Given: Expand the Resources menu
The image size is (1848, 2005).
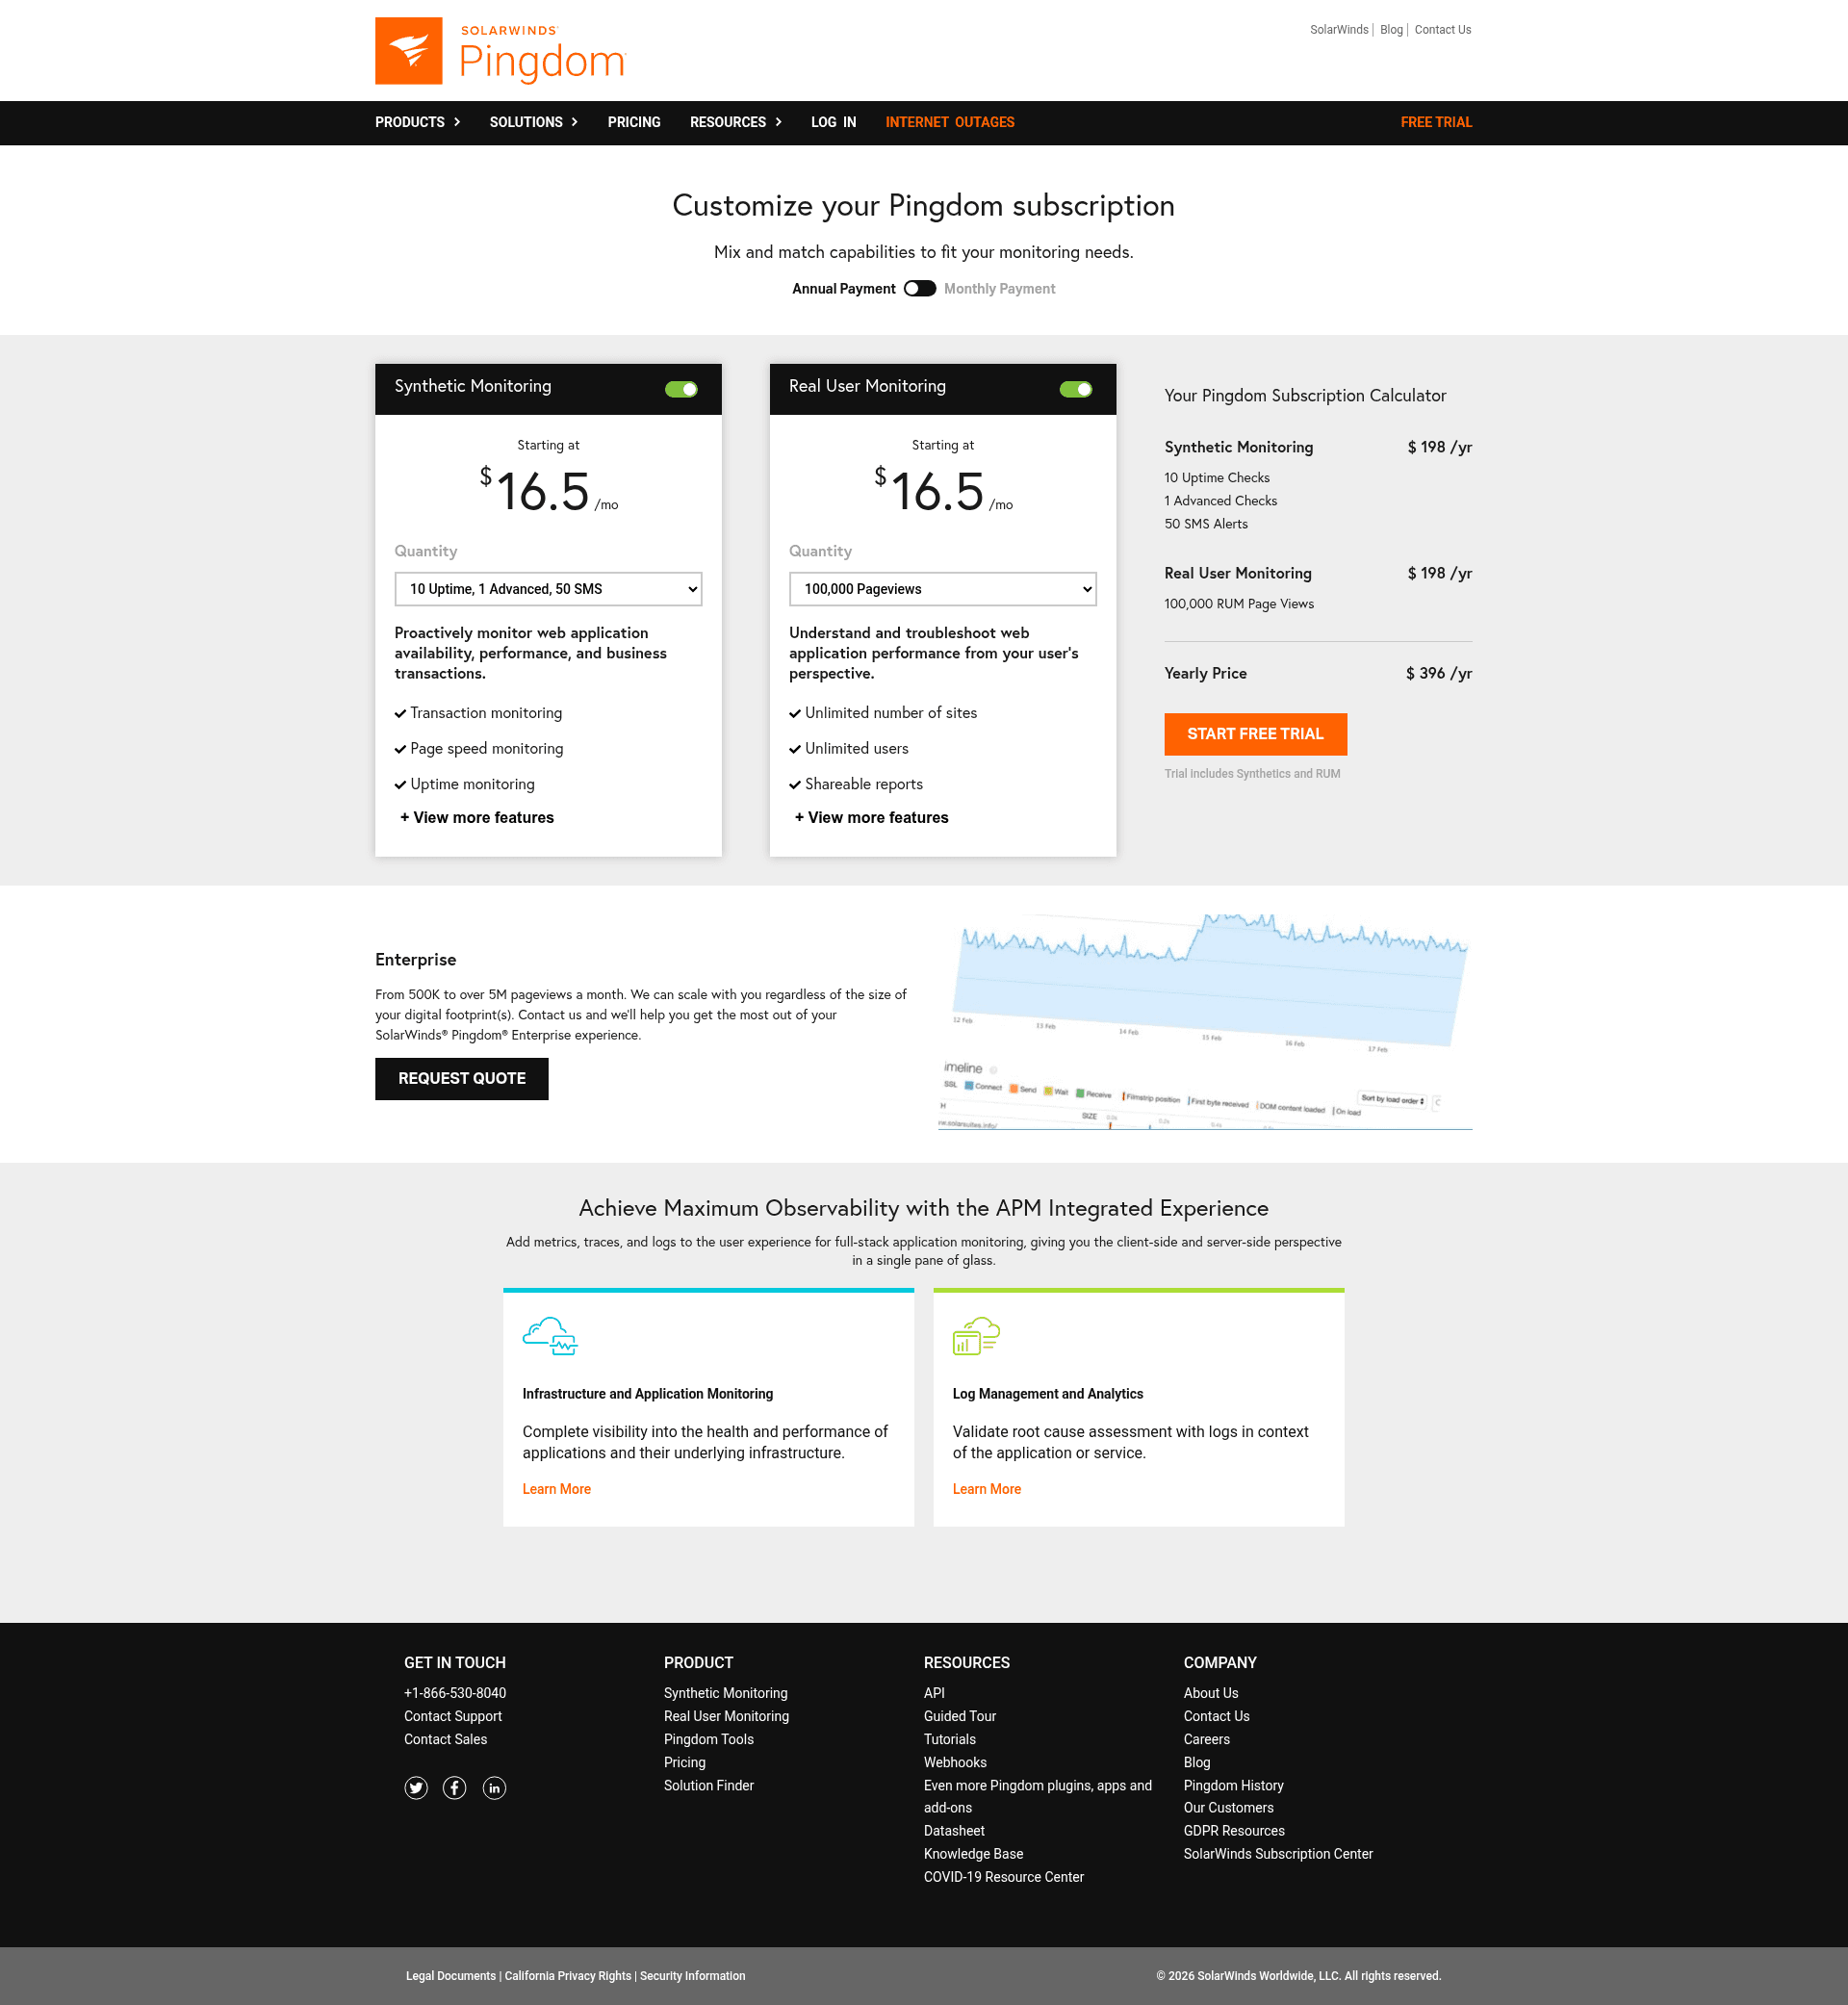Looking at the screenshot, I should click(x=736, y=122).
